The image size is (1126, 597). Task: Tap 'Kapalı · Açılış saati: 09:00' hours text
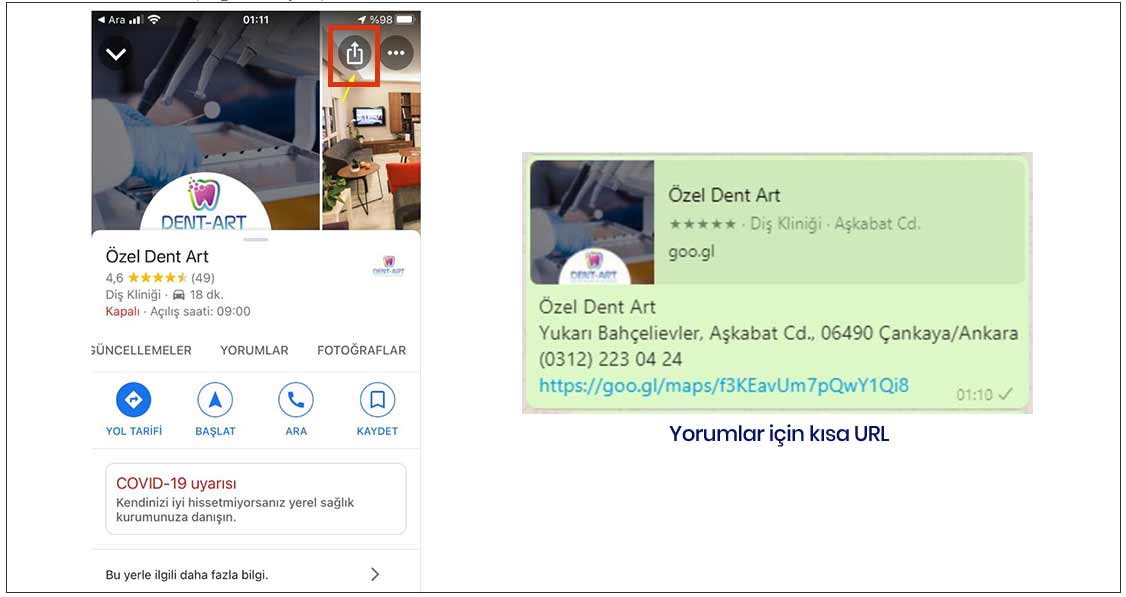(178, 312)
